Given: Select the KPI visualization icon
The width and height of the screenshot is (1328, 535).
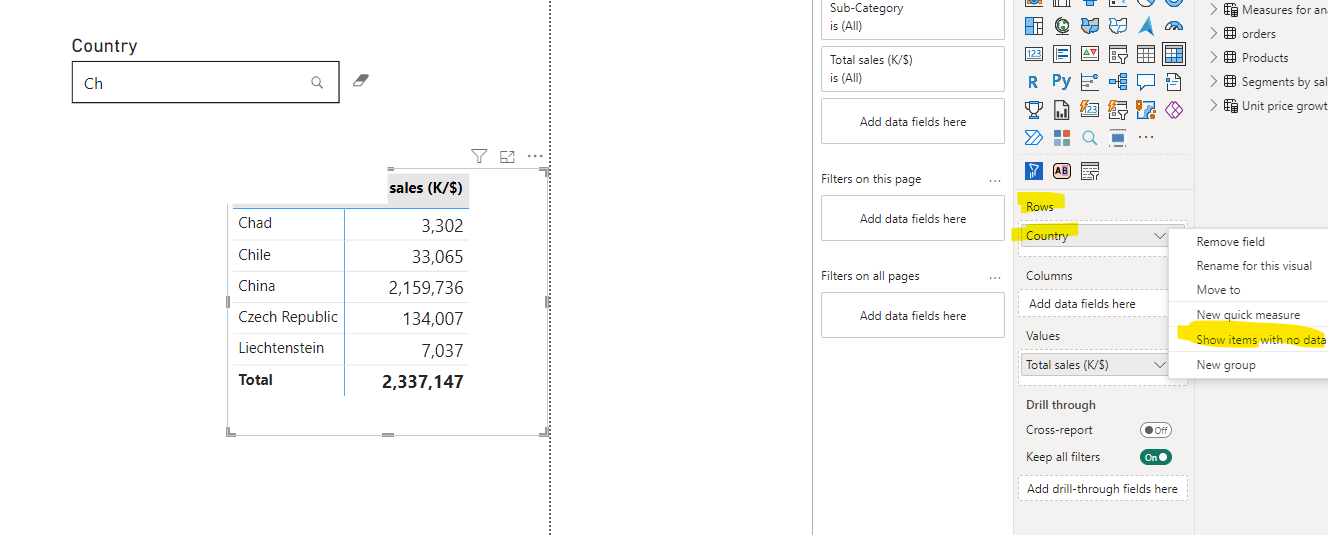Looking at the screenshot, I should (x=1090, y=54).
